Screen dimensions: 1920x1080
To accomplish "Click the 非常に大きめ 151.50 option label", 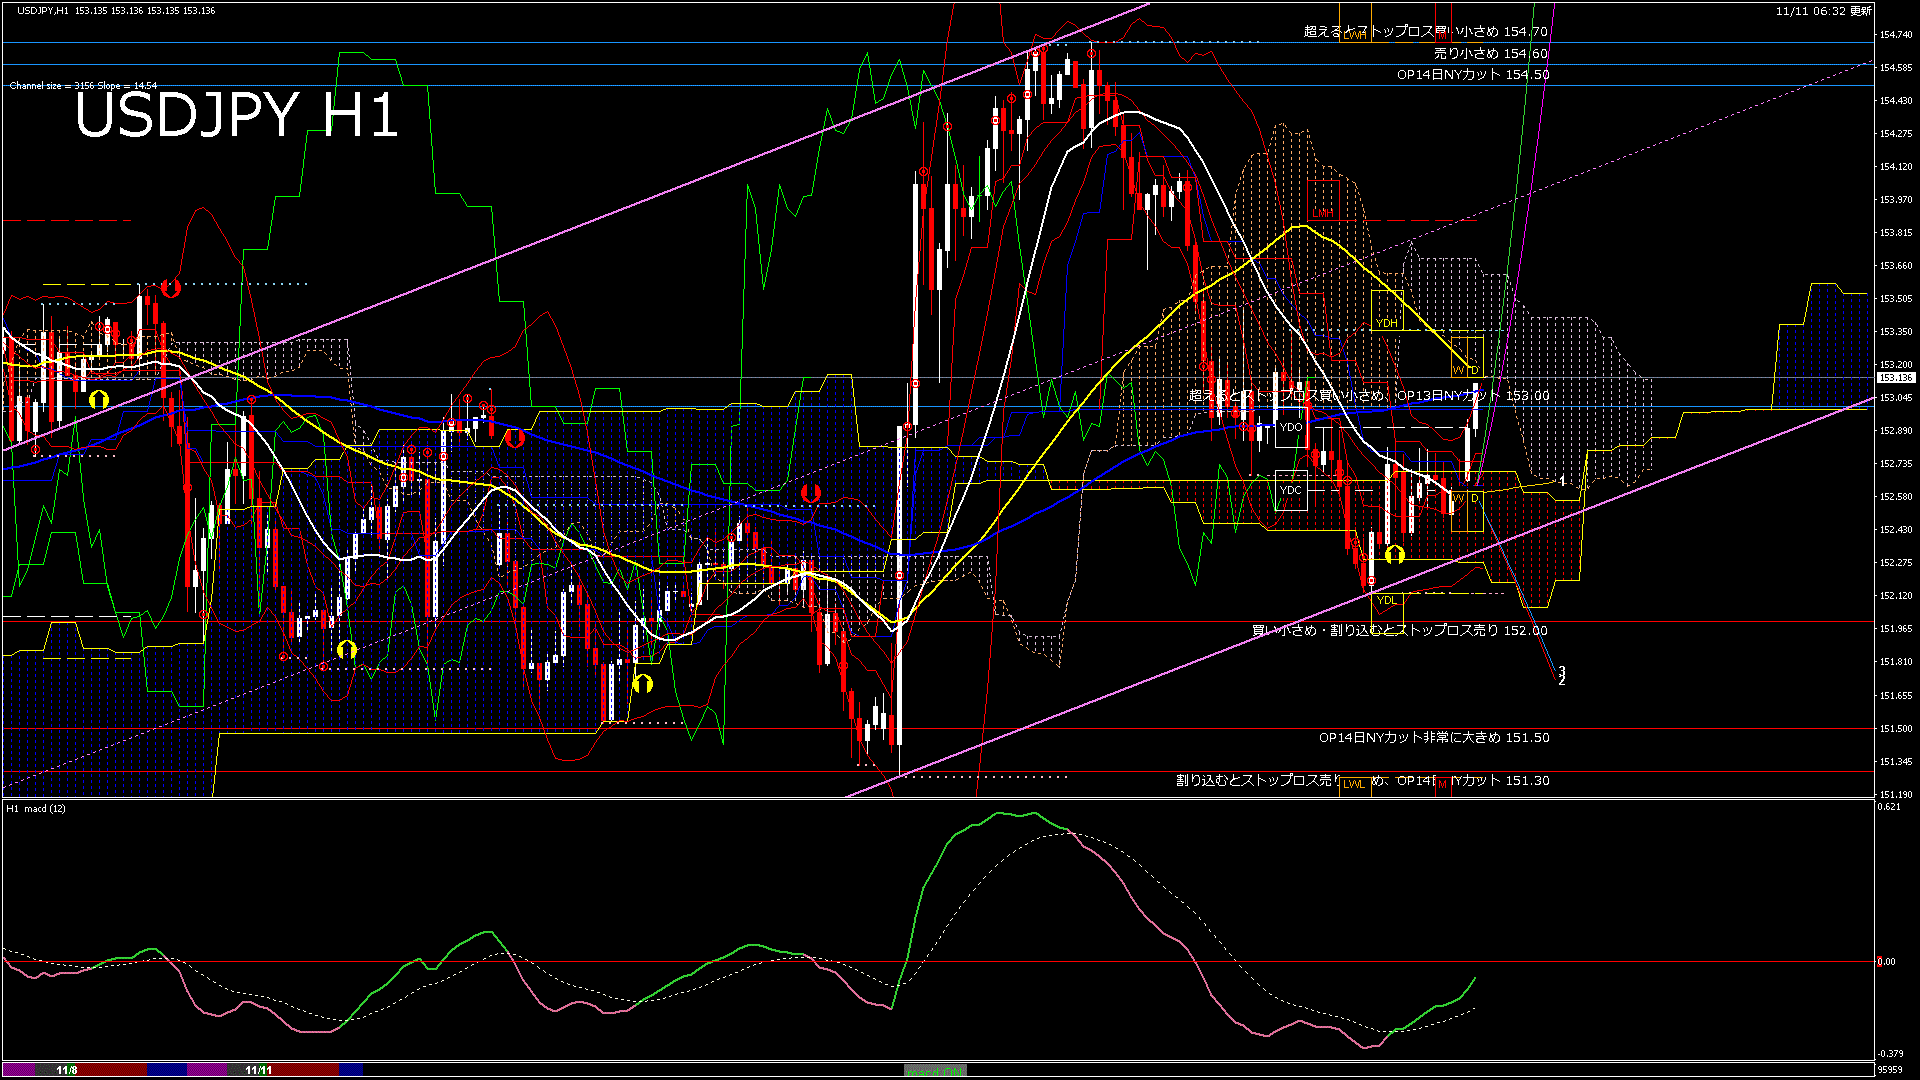I will (1433, 738).
